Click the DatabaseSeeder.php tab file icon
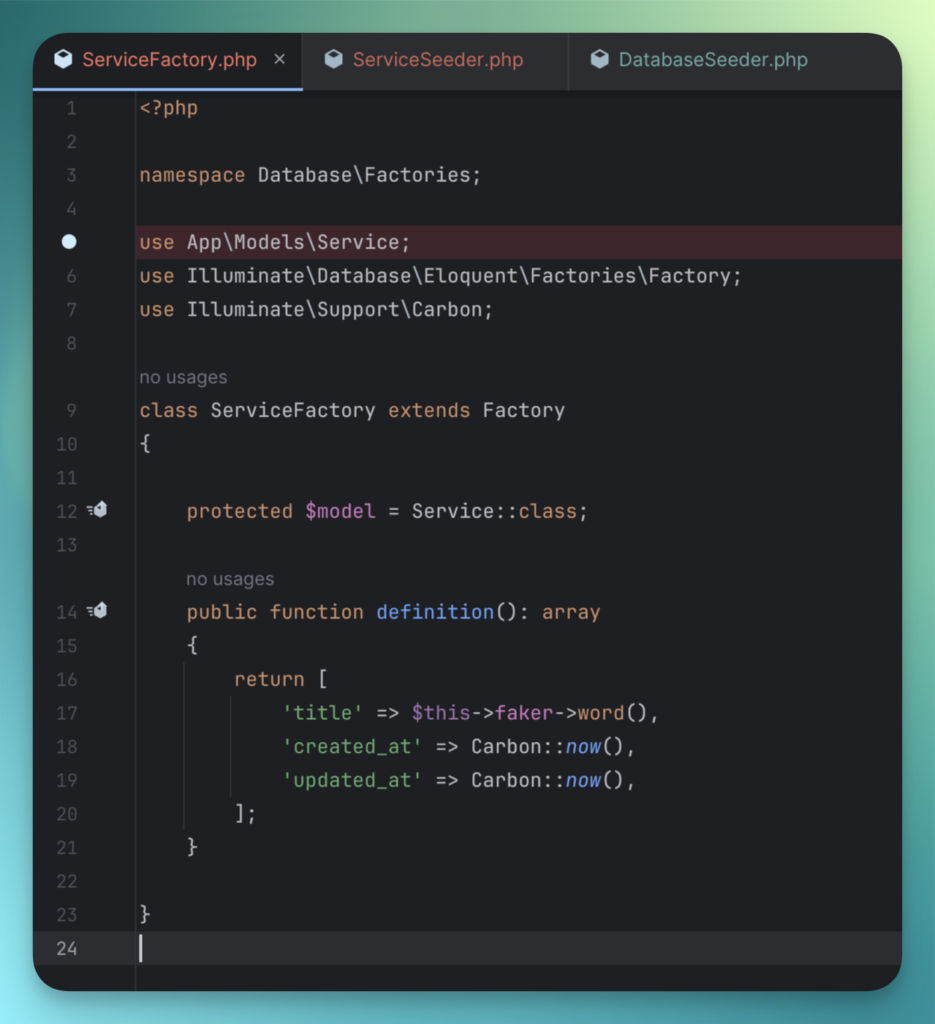 (600, 60)
